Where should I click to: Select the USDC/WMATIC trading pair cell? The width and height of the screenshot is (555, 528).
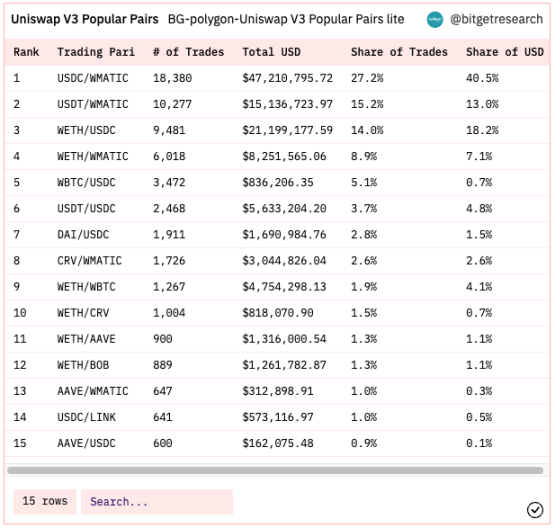(x=93, y=78)
